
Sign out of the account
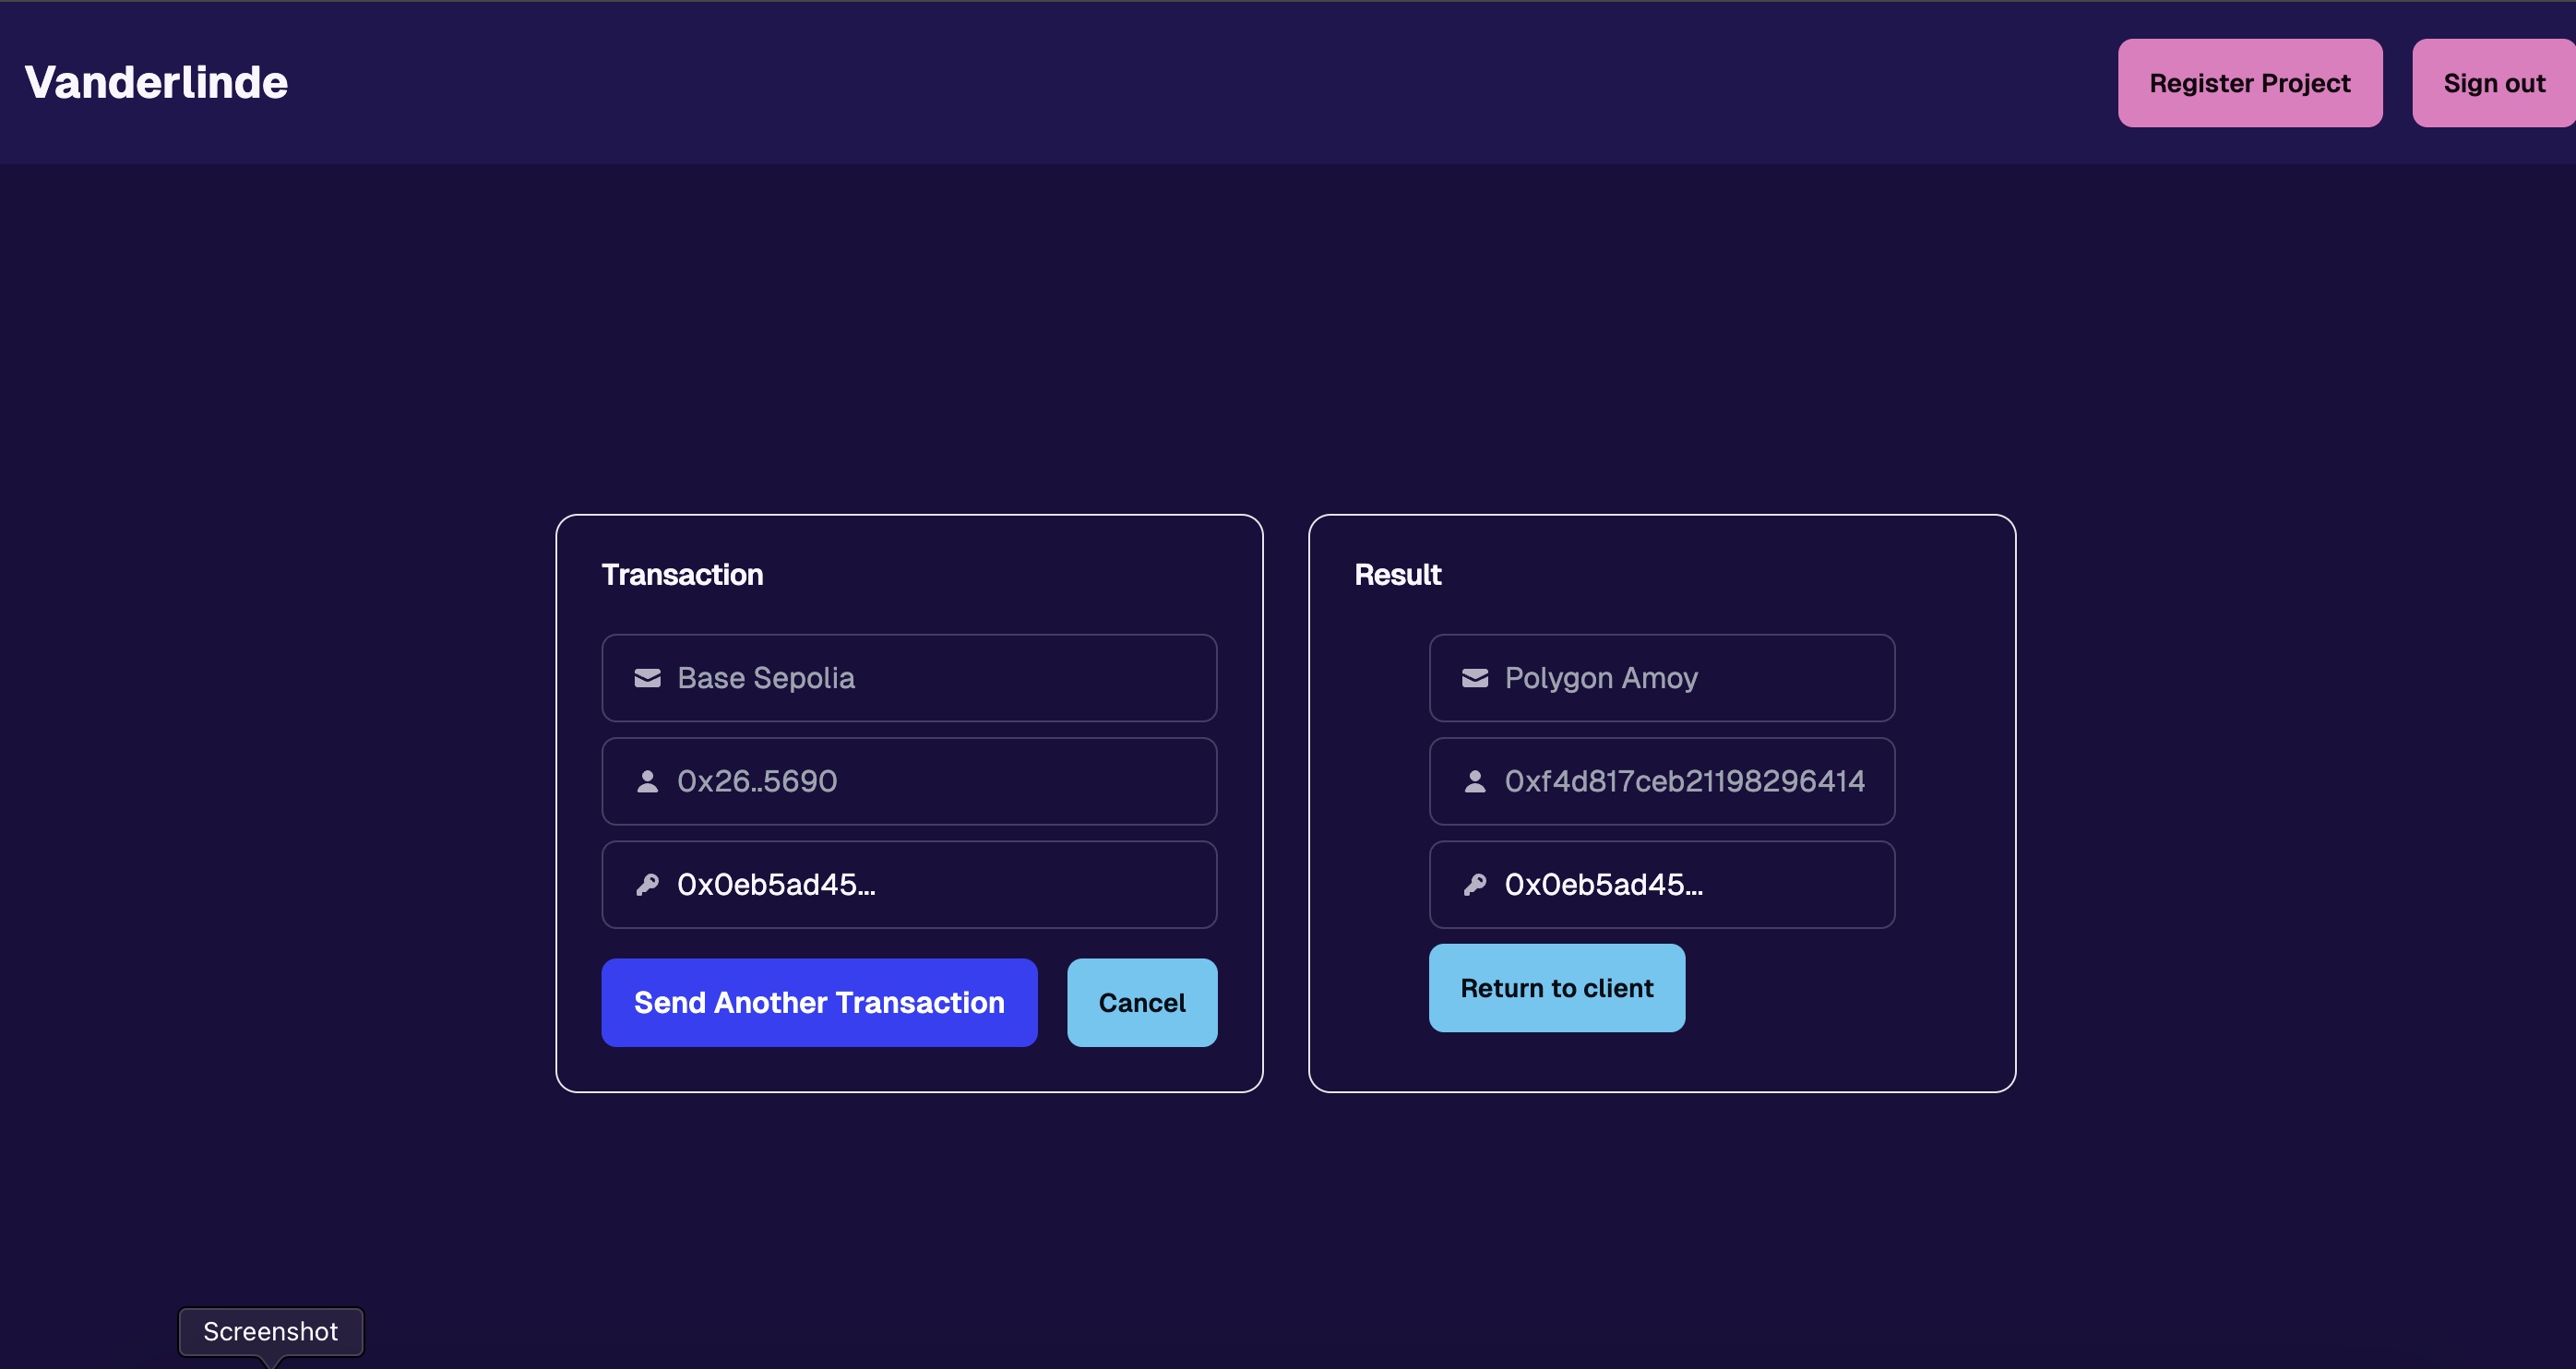2493,83
